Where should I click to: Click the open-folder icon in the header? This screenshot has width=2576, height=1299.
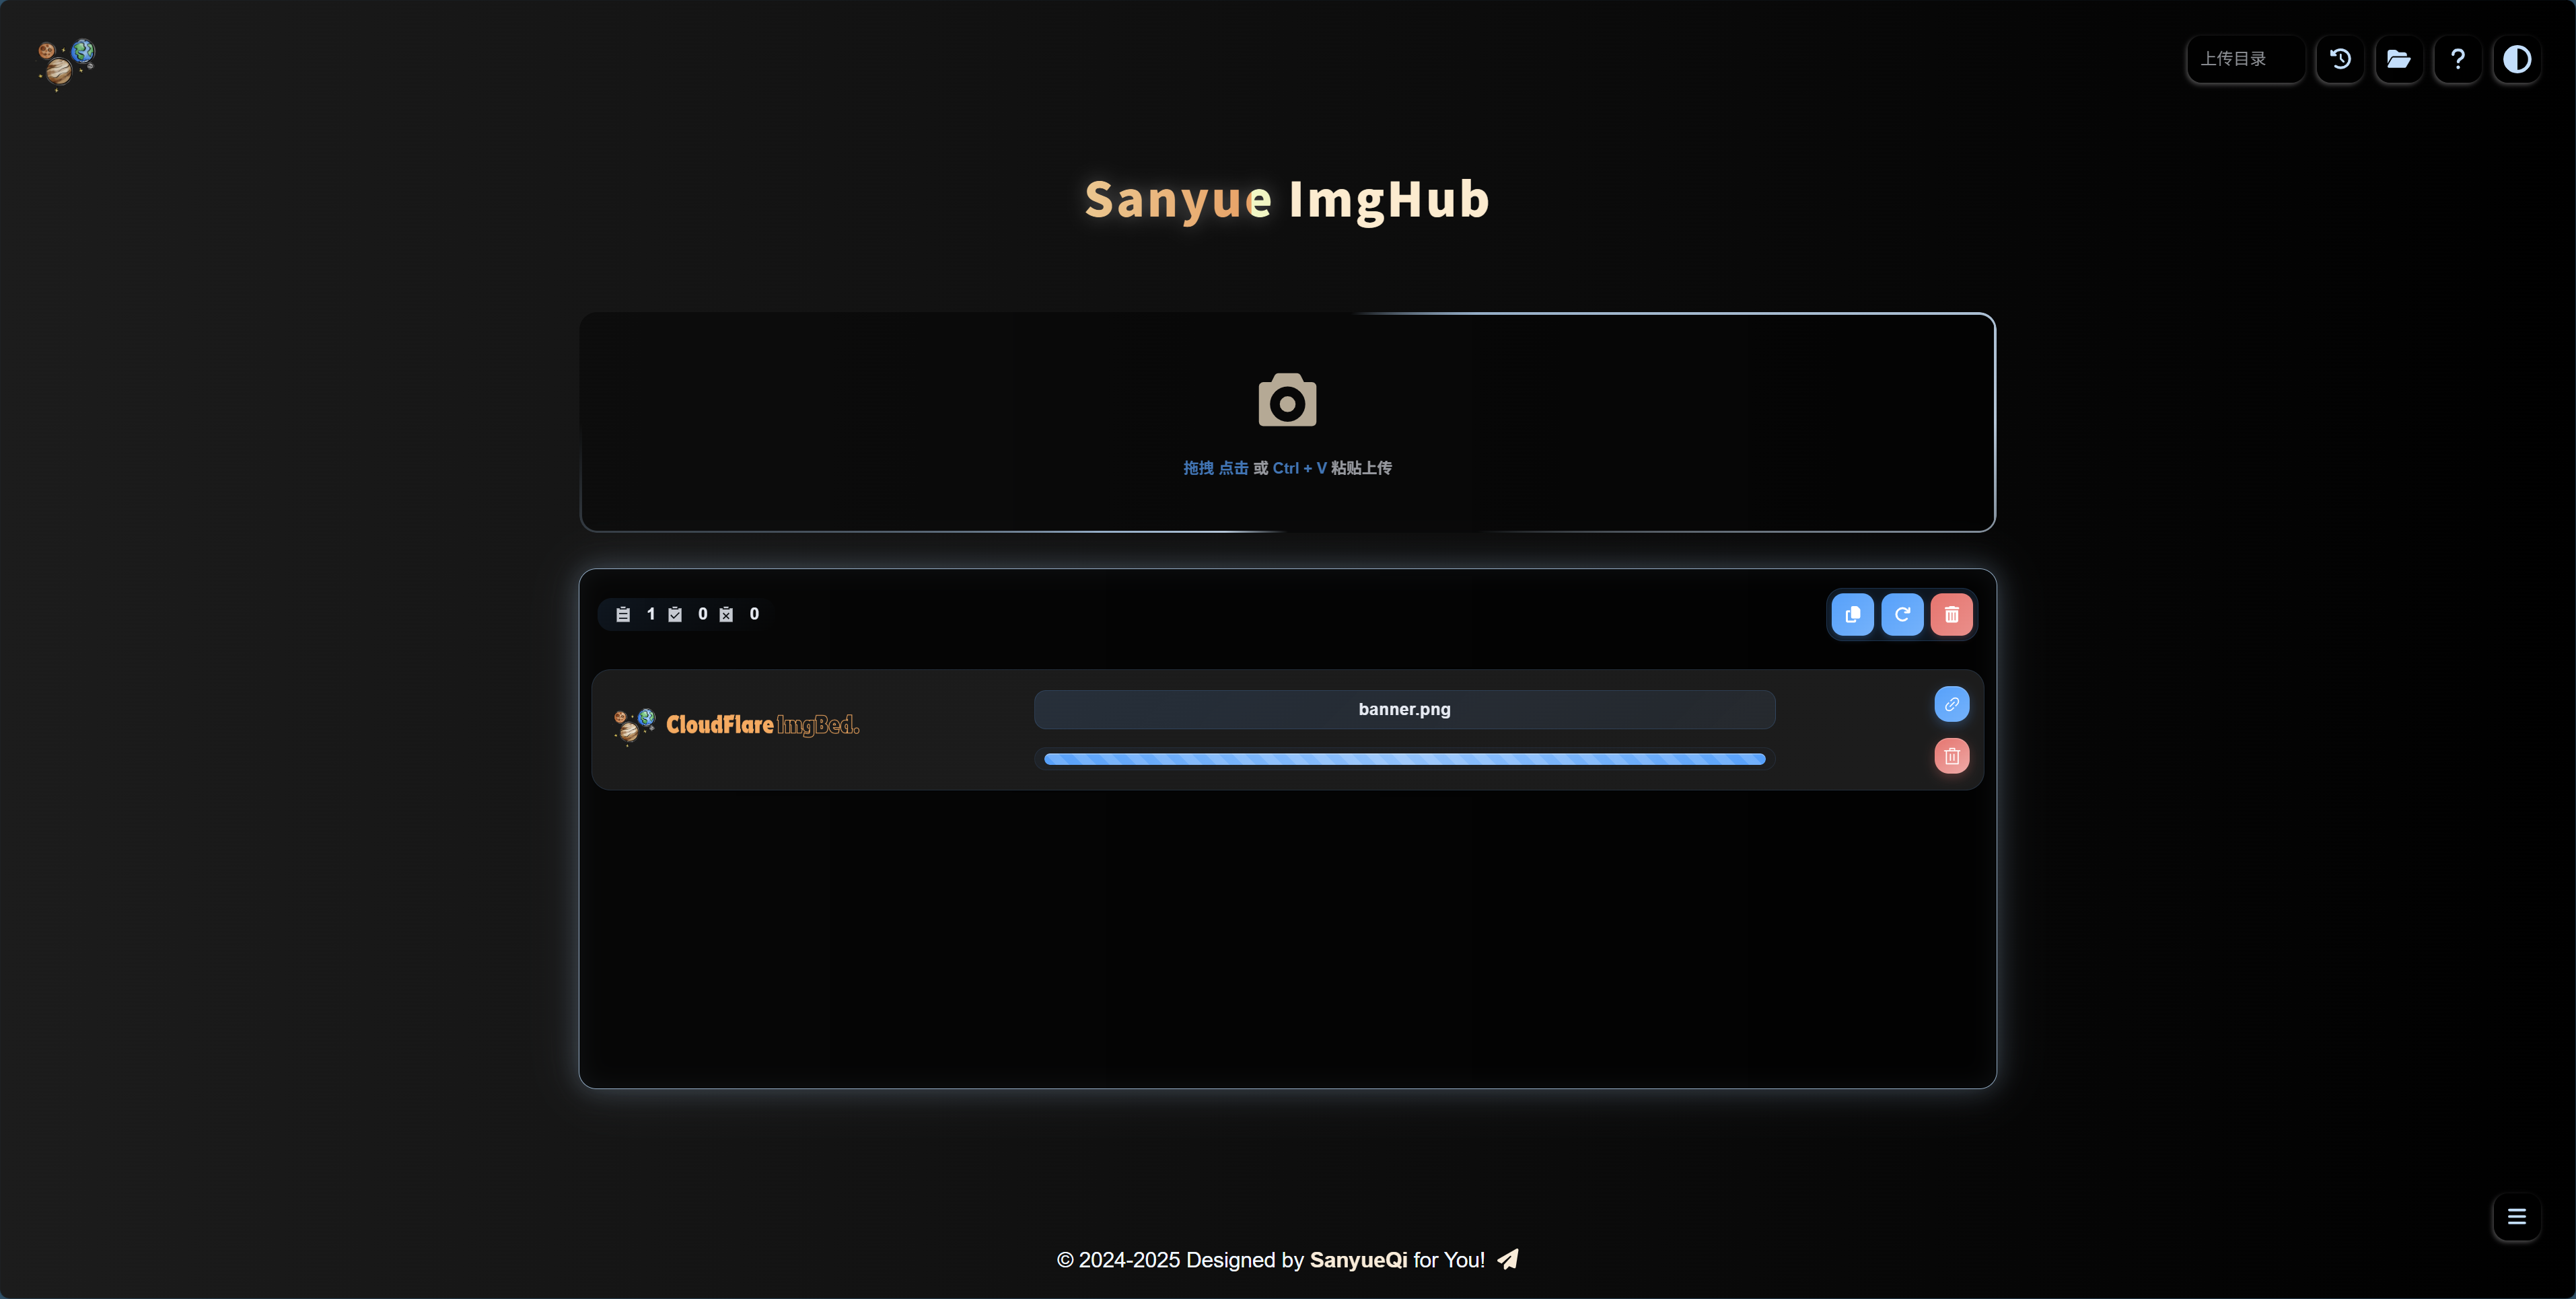[2398, 59]
